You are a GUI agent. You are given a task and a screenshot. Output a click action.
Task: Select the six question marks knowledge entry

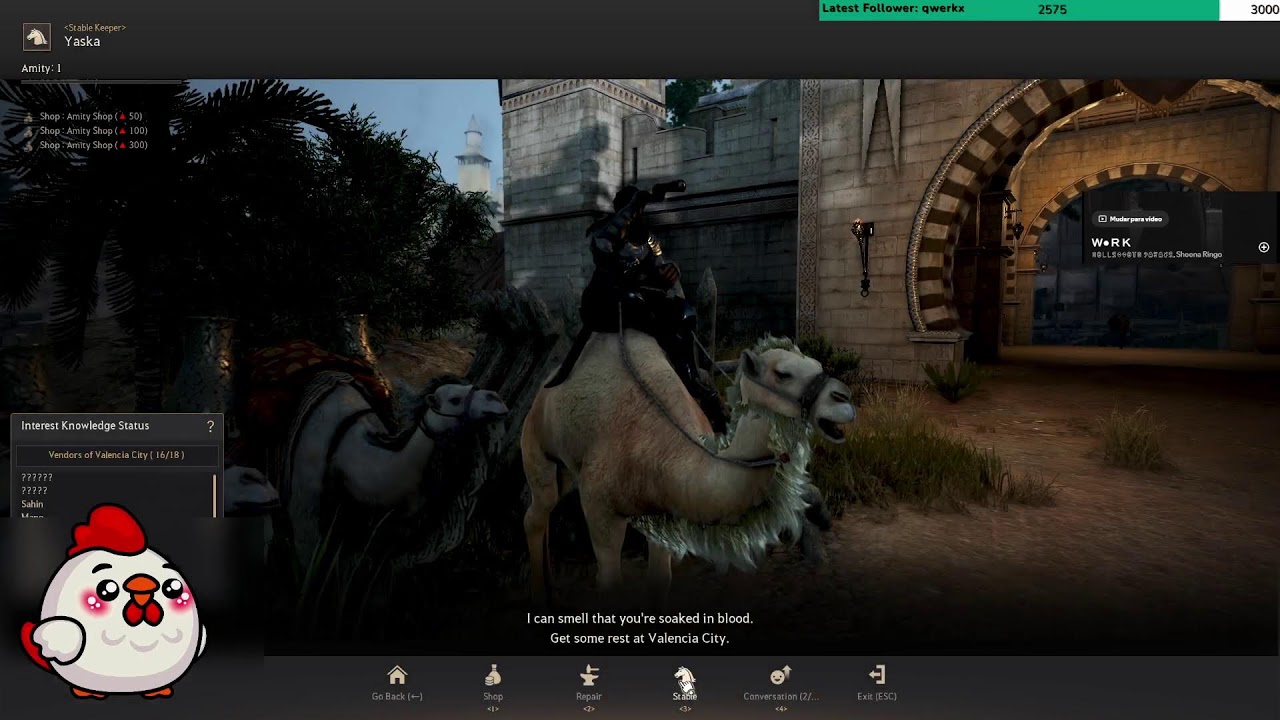click(x=37, y=478)
